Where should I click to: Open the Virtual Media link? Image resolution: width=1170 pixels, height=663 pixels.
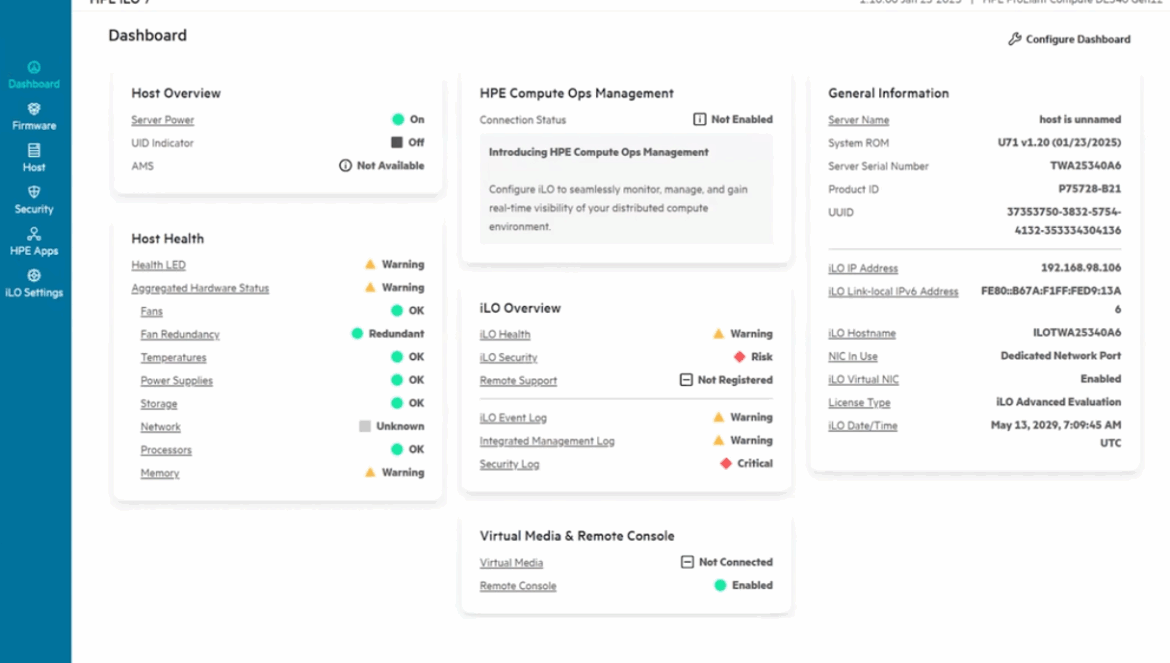[511, 562]
